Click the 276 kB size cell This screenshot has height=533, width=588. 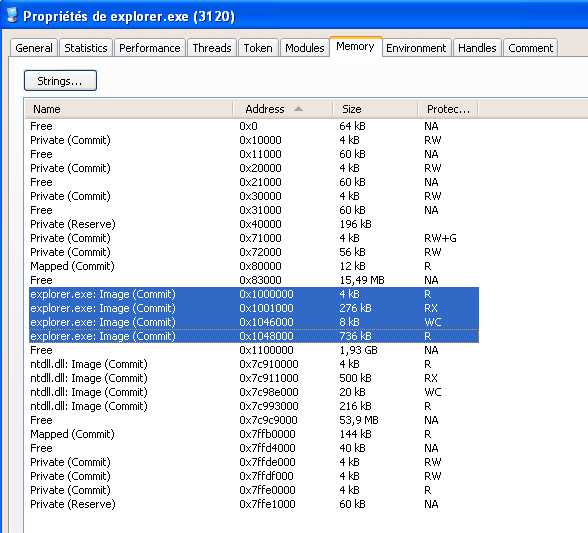click(x=355, y=308)
